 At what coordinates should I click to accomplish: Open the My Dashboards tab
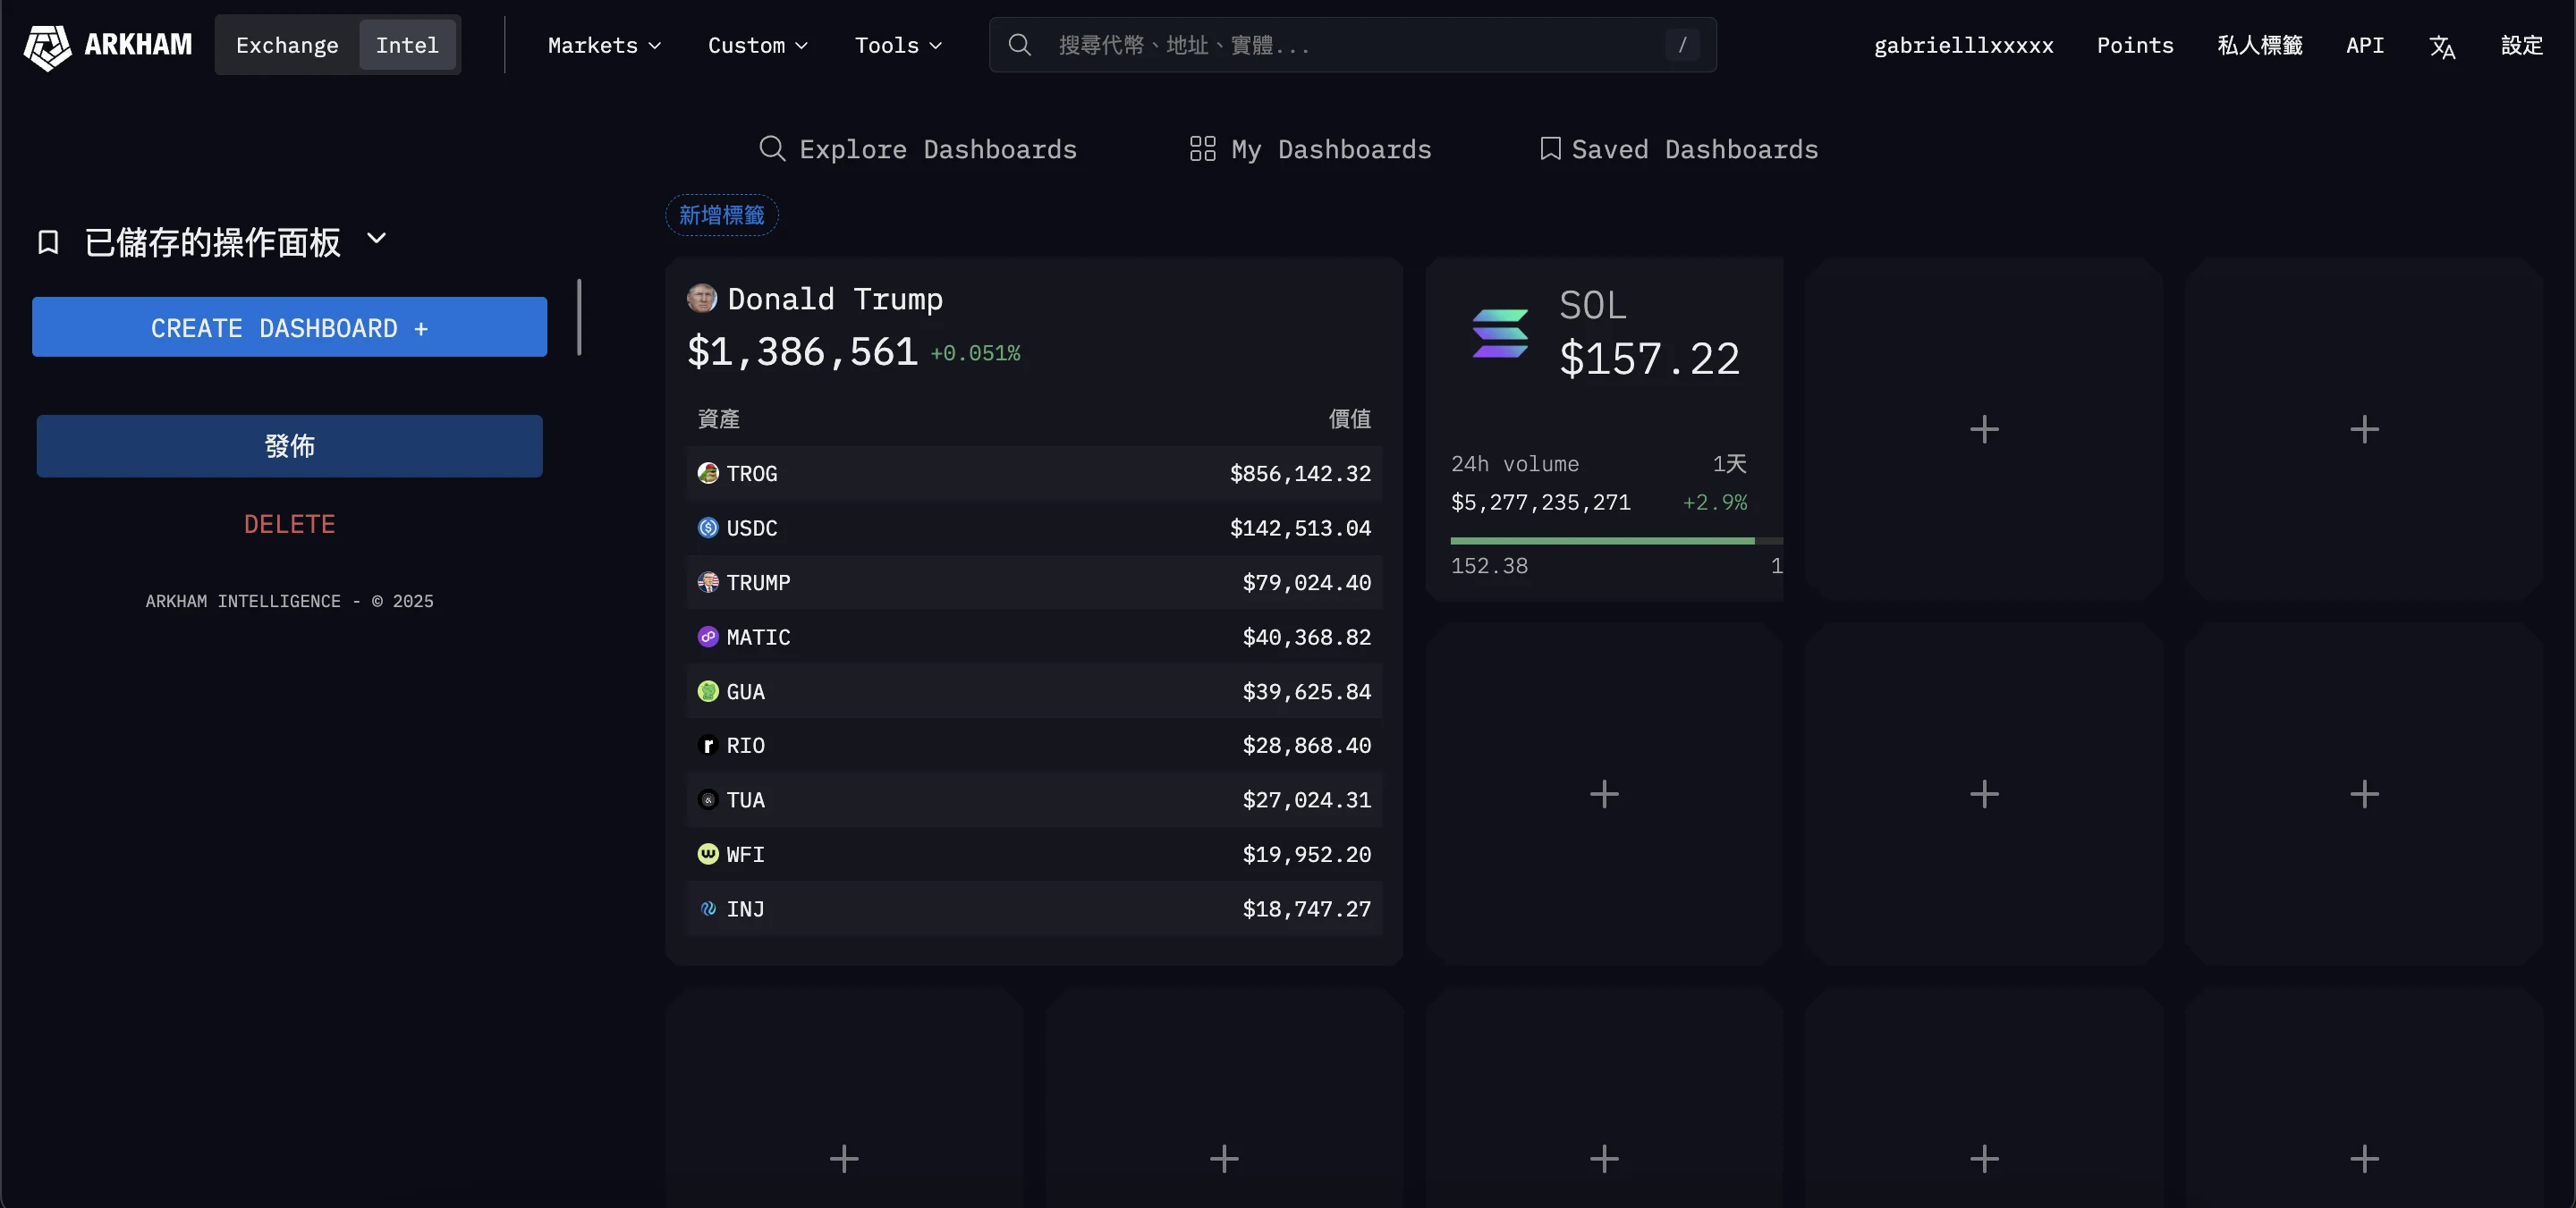[1310, 149]
